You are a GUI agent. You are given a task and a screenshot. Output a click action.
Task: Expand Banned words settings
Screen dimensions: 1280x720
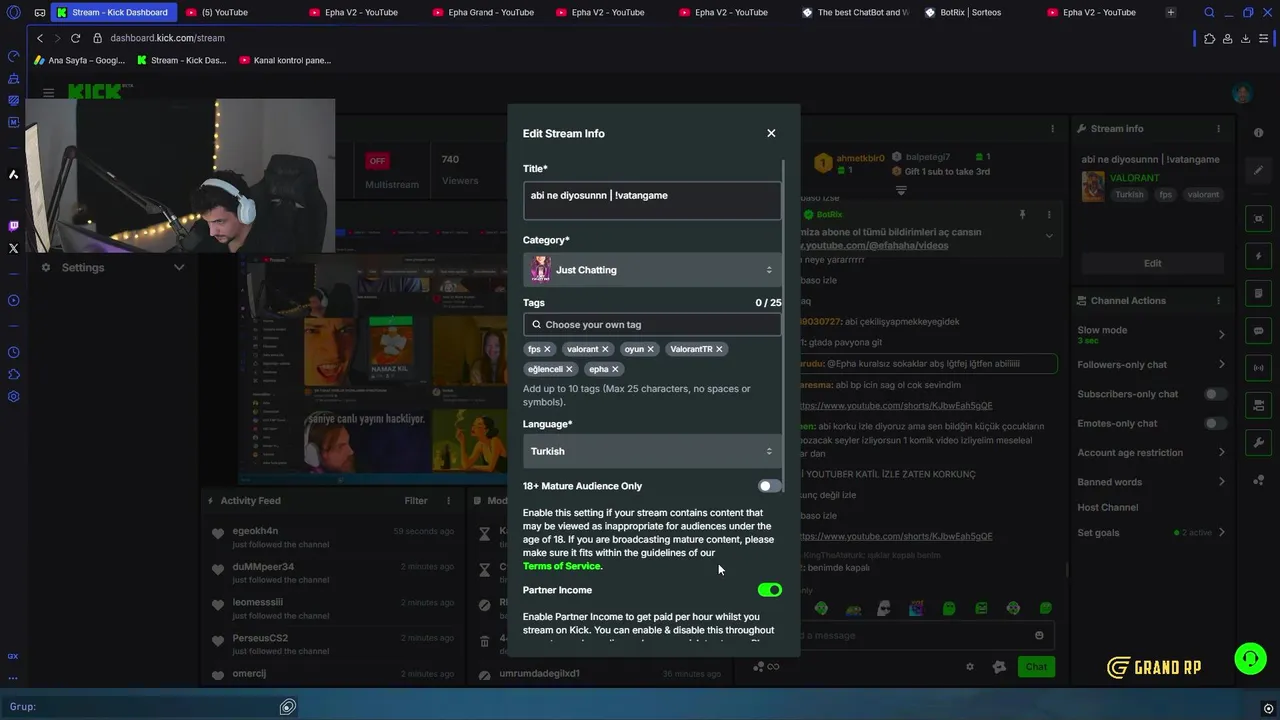1221,482
